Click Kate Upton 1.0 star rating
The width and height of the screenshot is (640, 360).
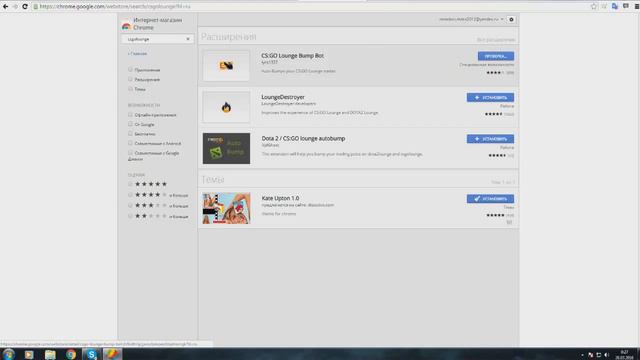(x=495, y=215)
